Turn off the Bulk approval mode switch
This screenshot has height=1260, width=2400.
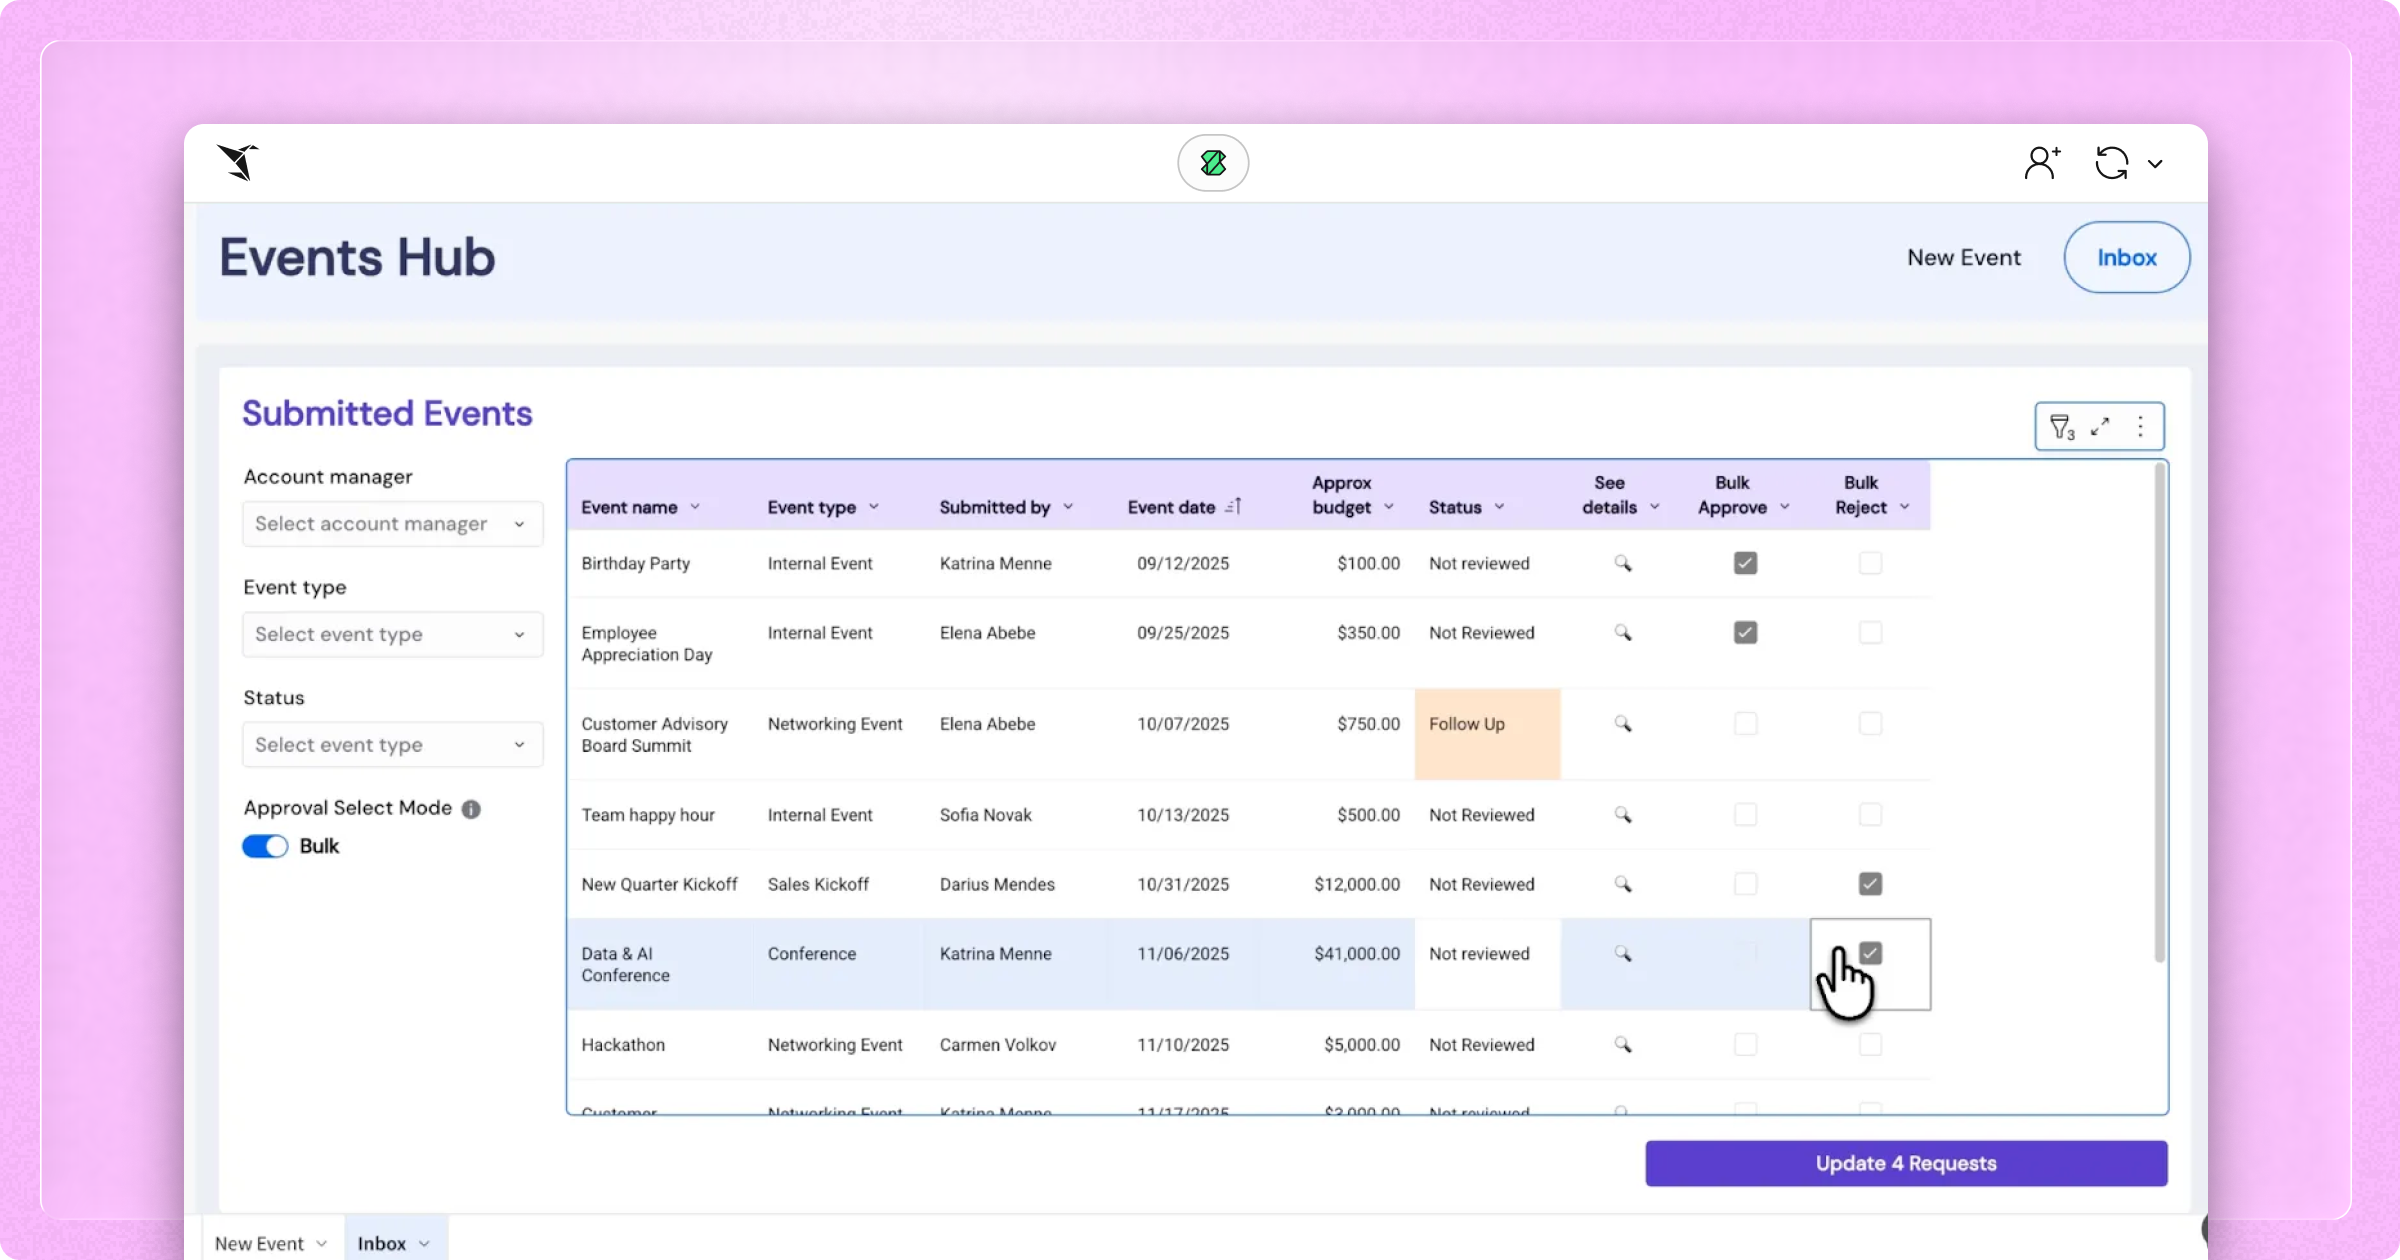[265, 846]
